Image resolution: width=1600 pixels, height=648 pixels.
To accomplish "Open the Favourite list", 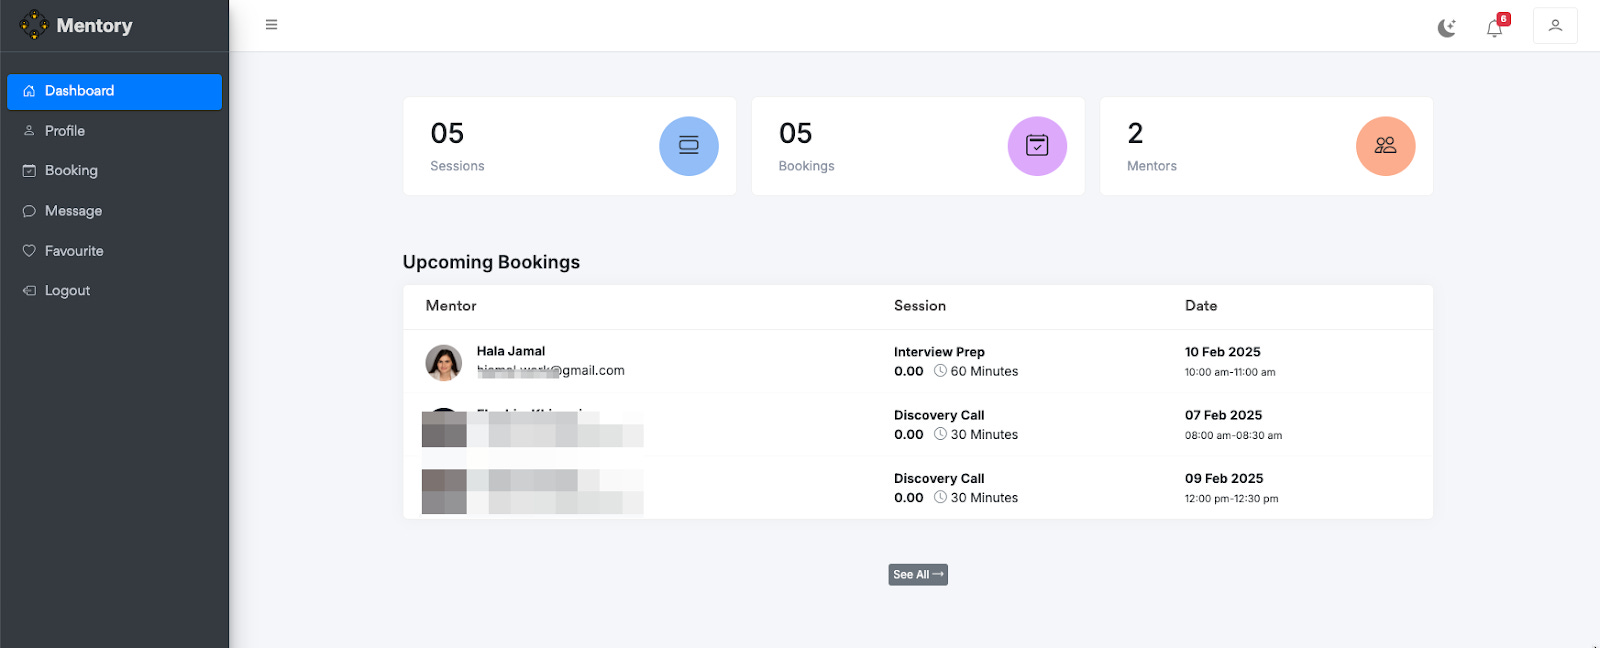I will click(x=114, y=251).
